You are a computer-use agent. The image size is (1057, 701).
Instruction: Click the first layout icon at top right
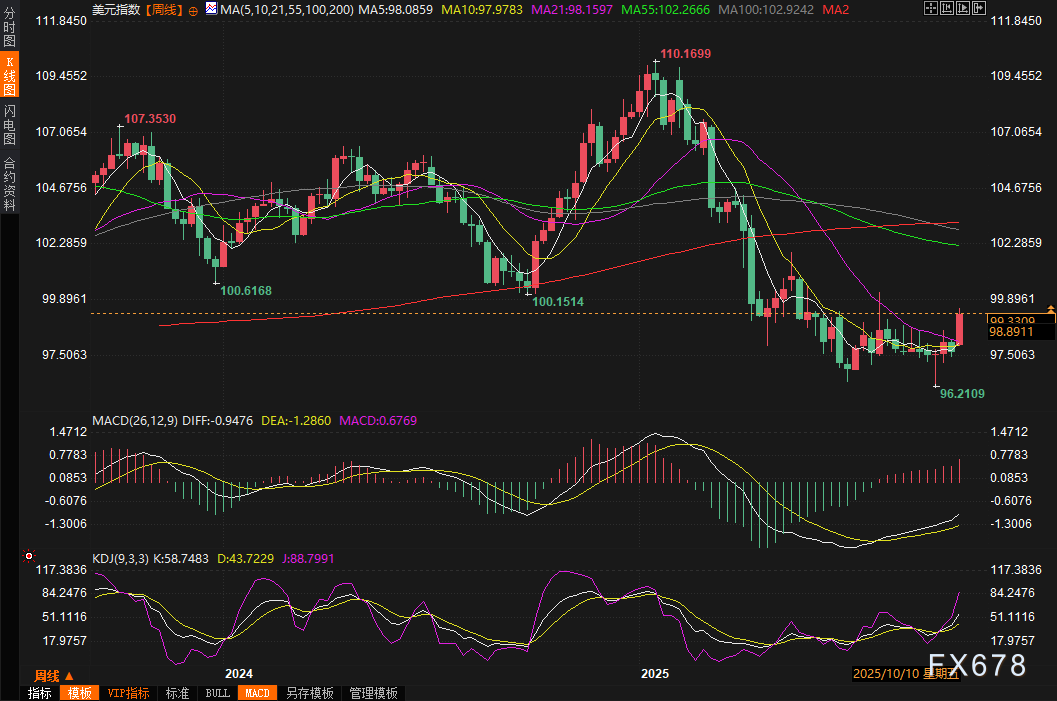pos(931,9)
